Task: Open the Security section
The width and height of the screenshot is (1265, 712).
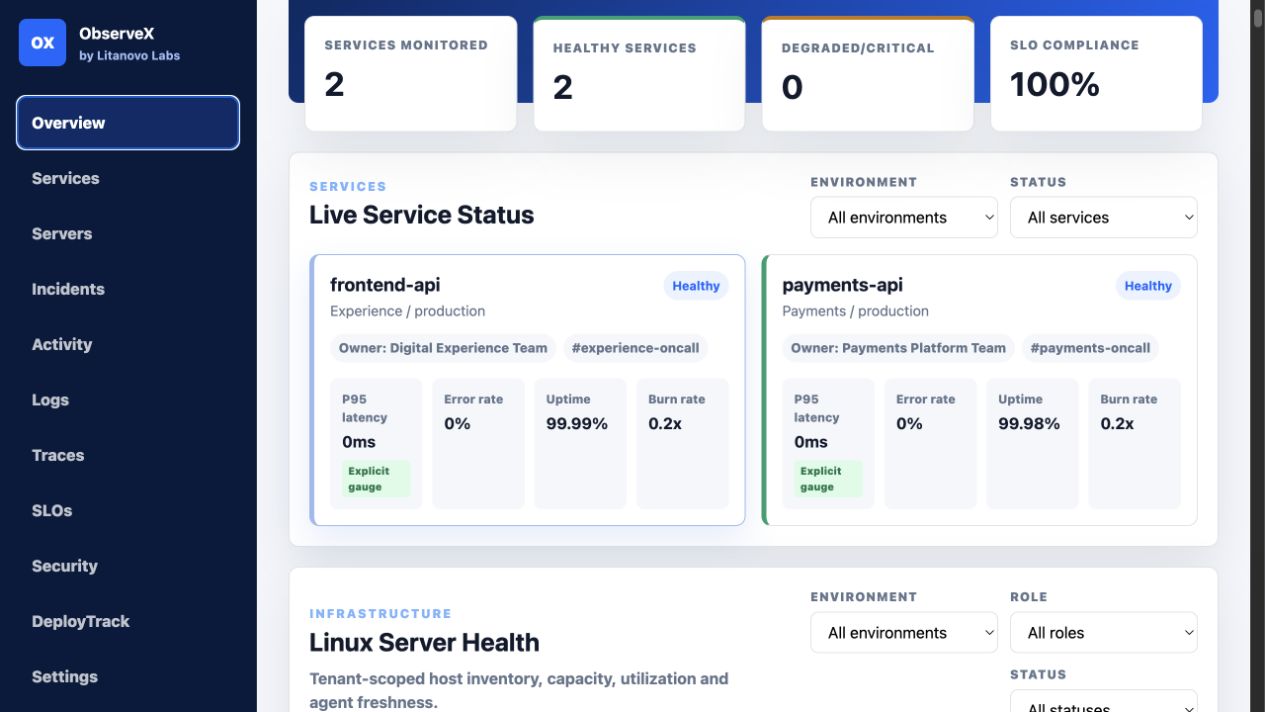Action: [x=128, y=566]
